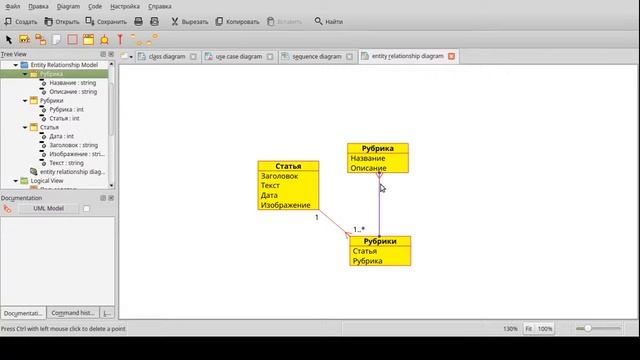This screenshot has height=360, width=640.
Task: Float the Documentation panel
Action: point(103,198)
